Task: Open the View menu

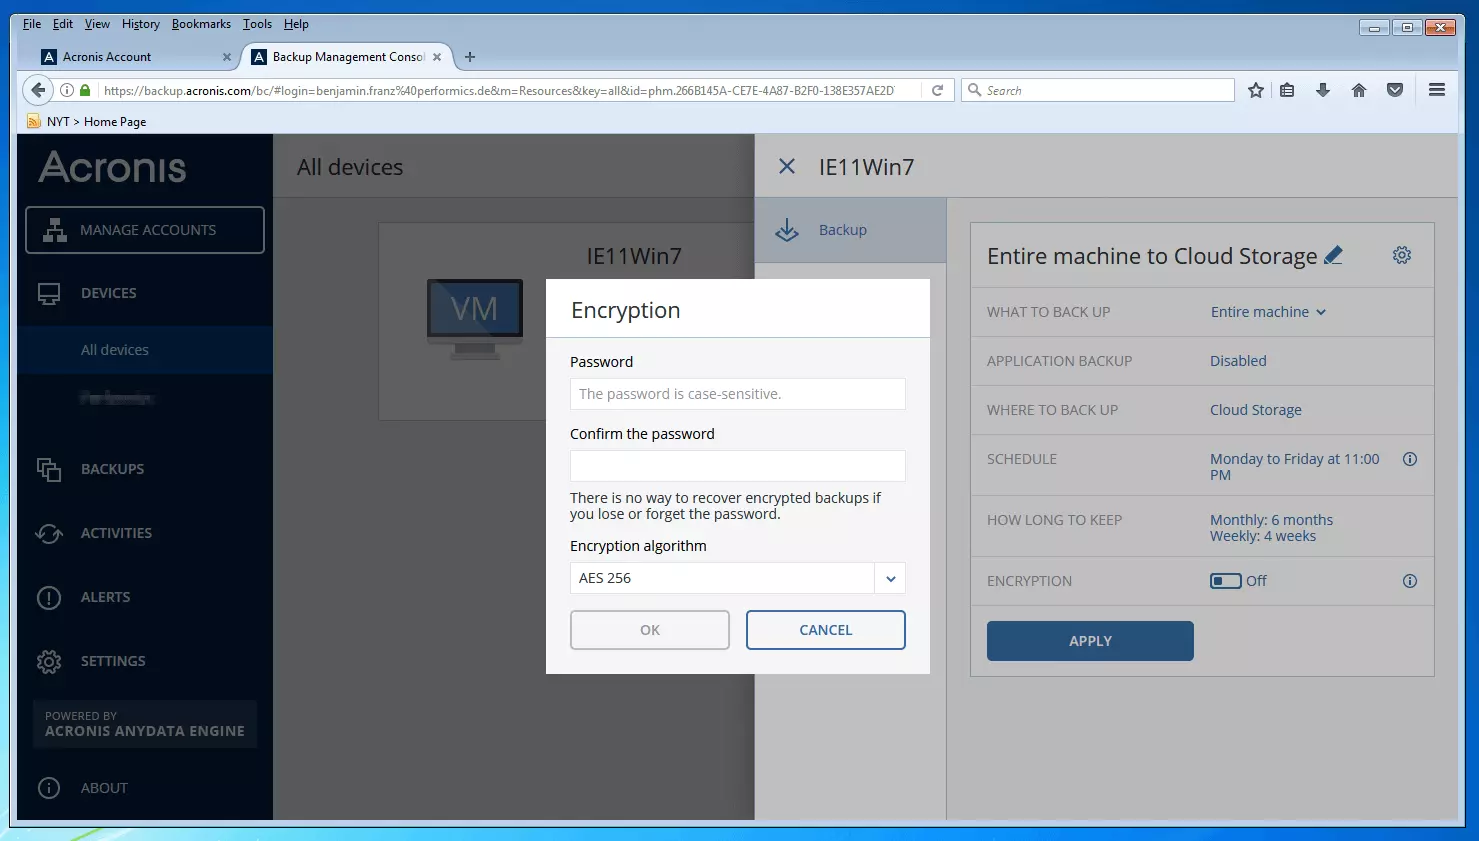Action: 97,24
